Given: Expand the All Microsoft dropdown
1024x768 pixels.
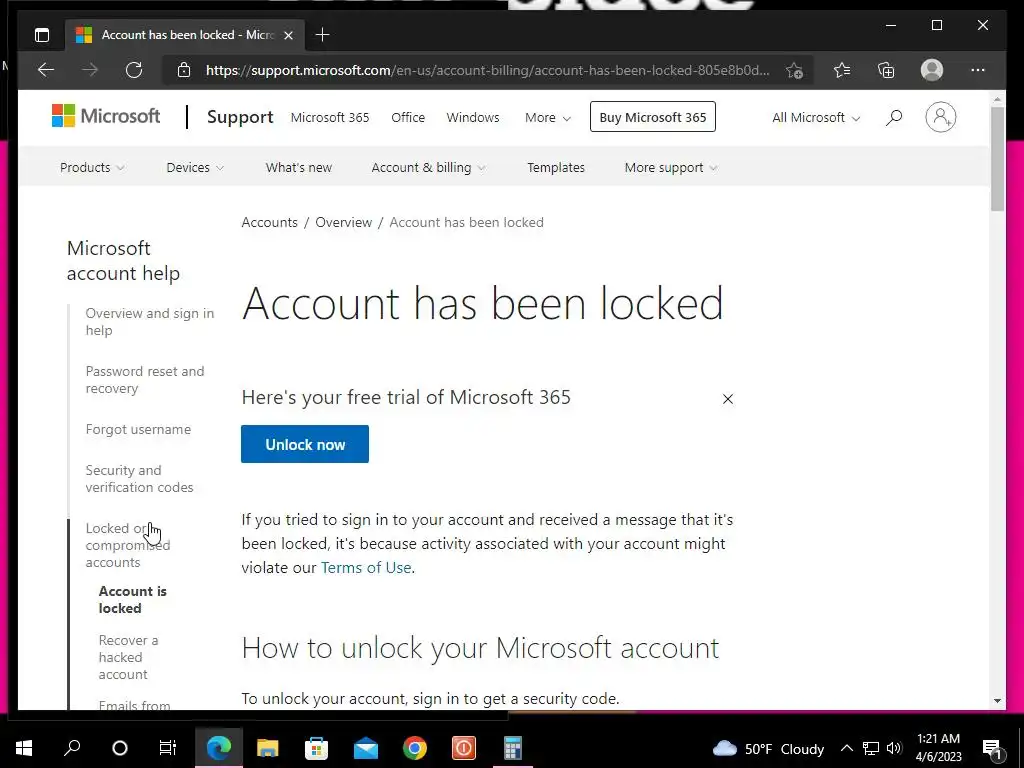Looking at the screenshot, I should (816, 118).
